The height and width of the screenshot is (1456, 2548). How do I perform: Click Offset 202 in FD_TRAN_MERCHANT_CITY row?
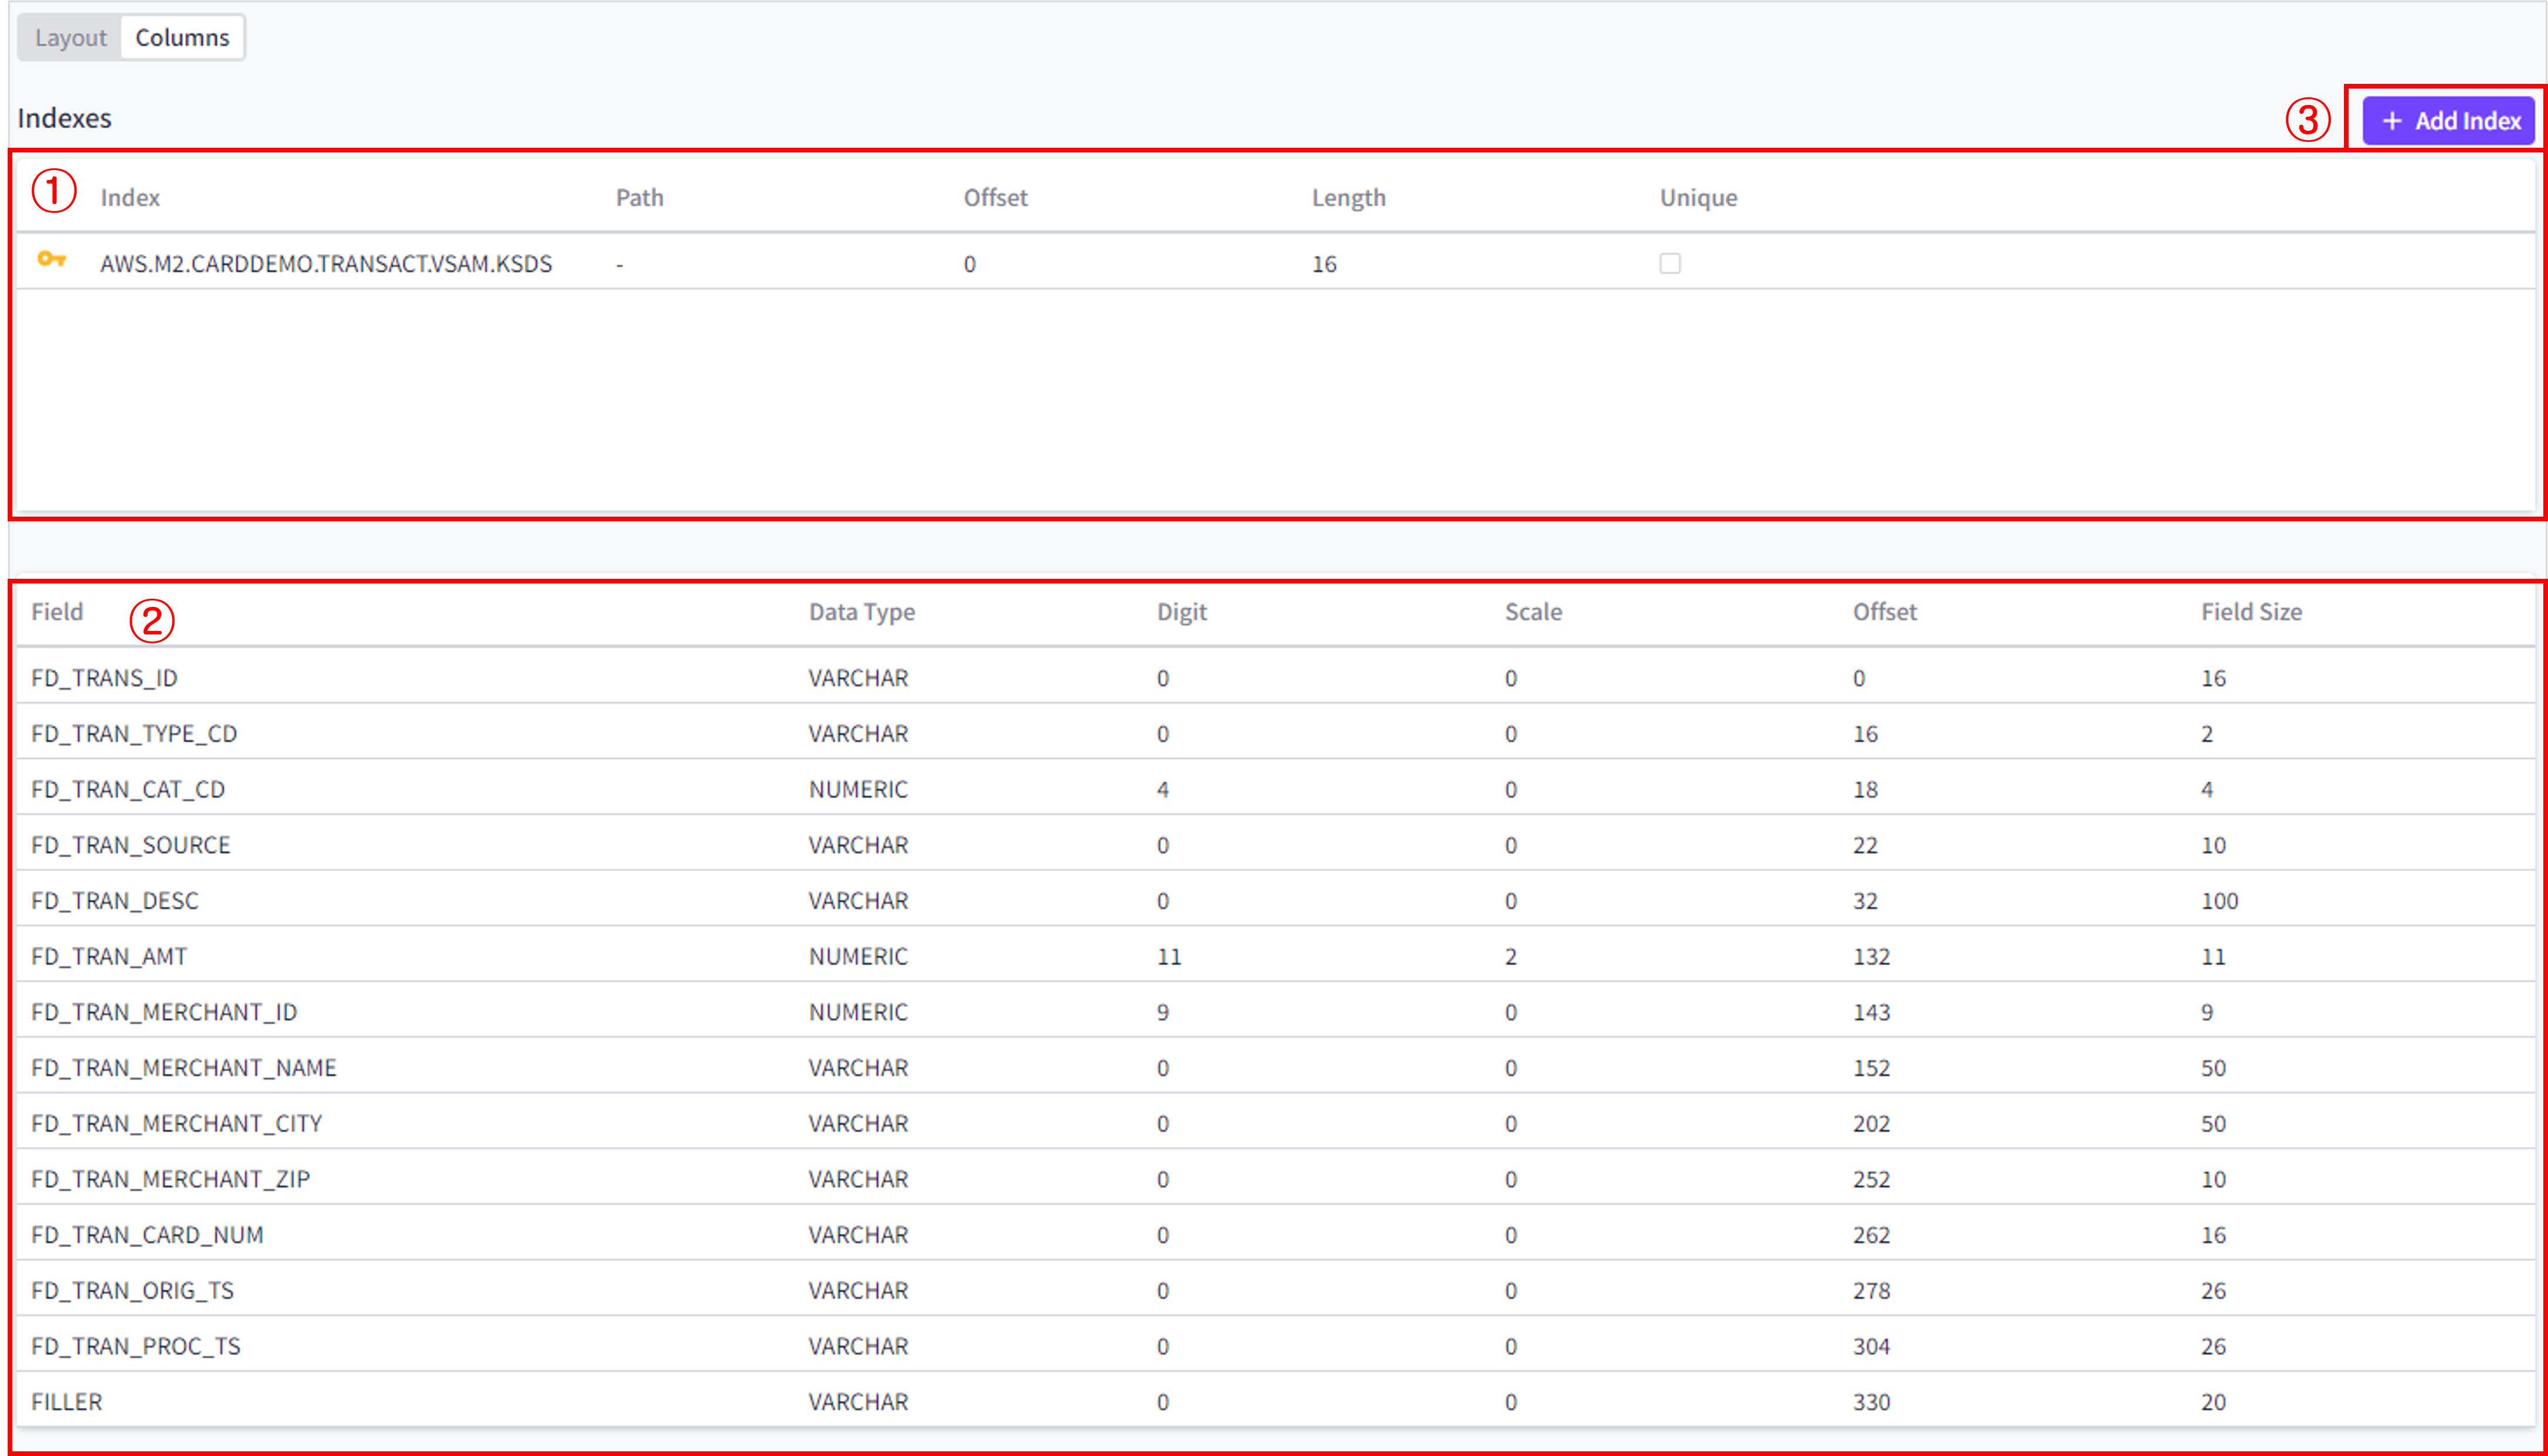(1871, 1124)
